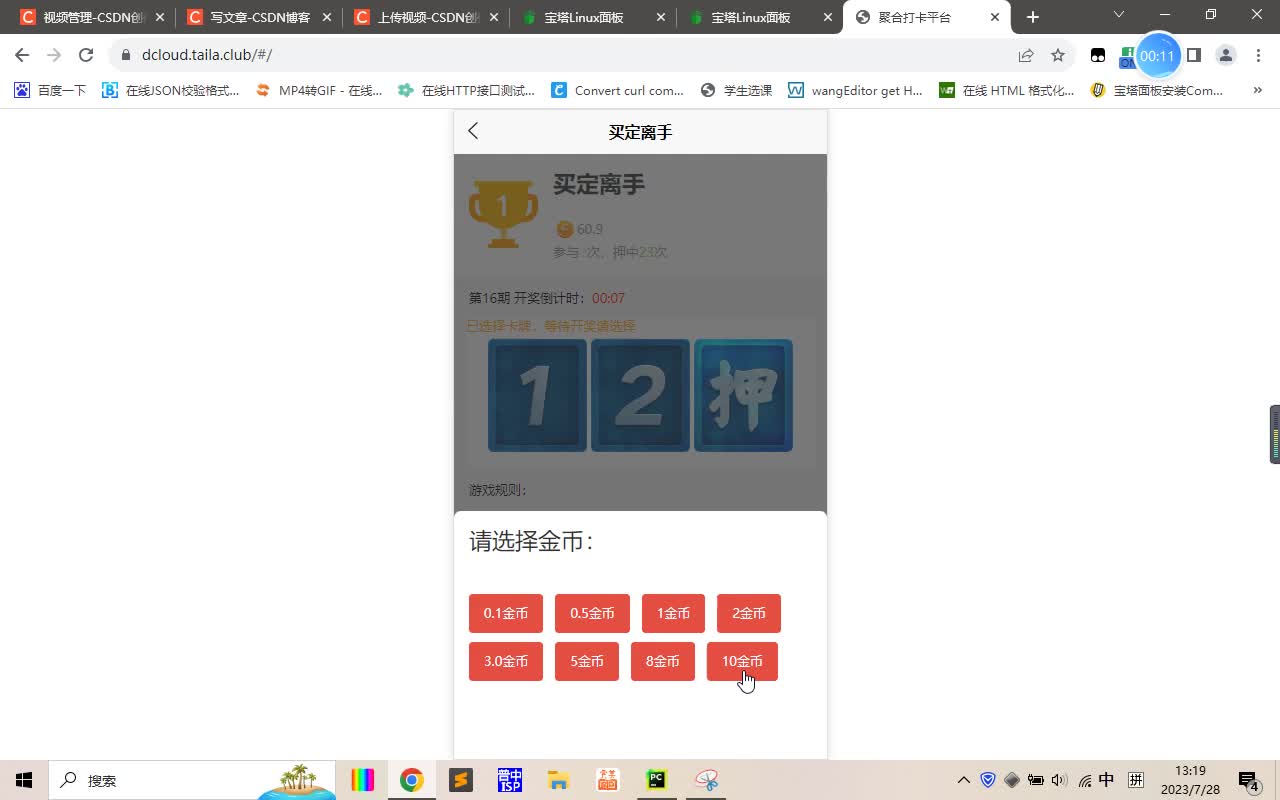
Task: Open the 在线HTTP接口测试 bookmark
Action: 466,90
